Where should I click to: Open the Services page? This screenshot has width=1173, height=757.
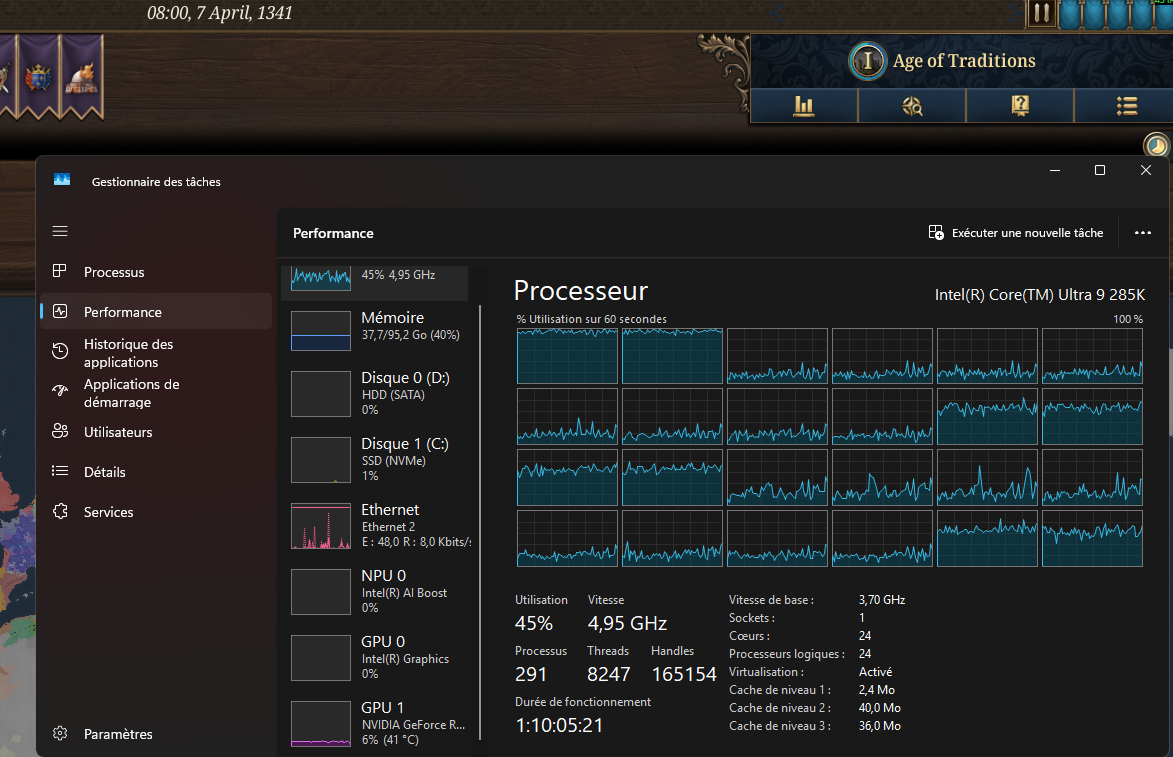click(156, 512)
